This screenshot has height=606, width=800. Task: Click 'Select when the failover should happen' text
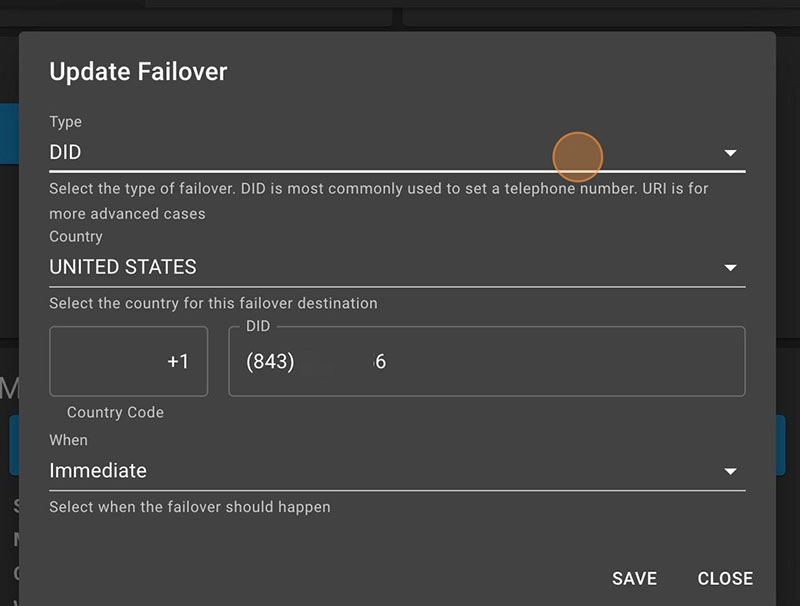[189, 507]
